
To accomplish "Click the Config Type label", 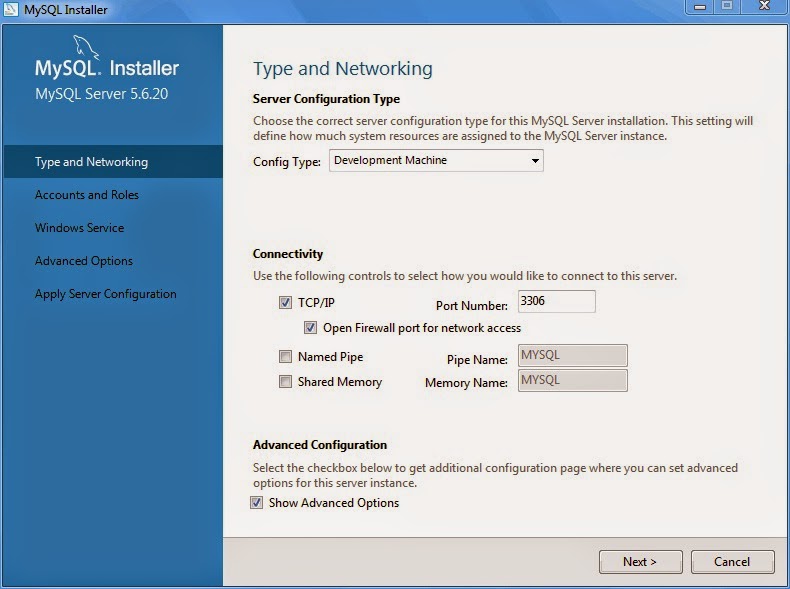I will (287, 162).
